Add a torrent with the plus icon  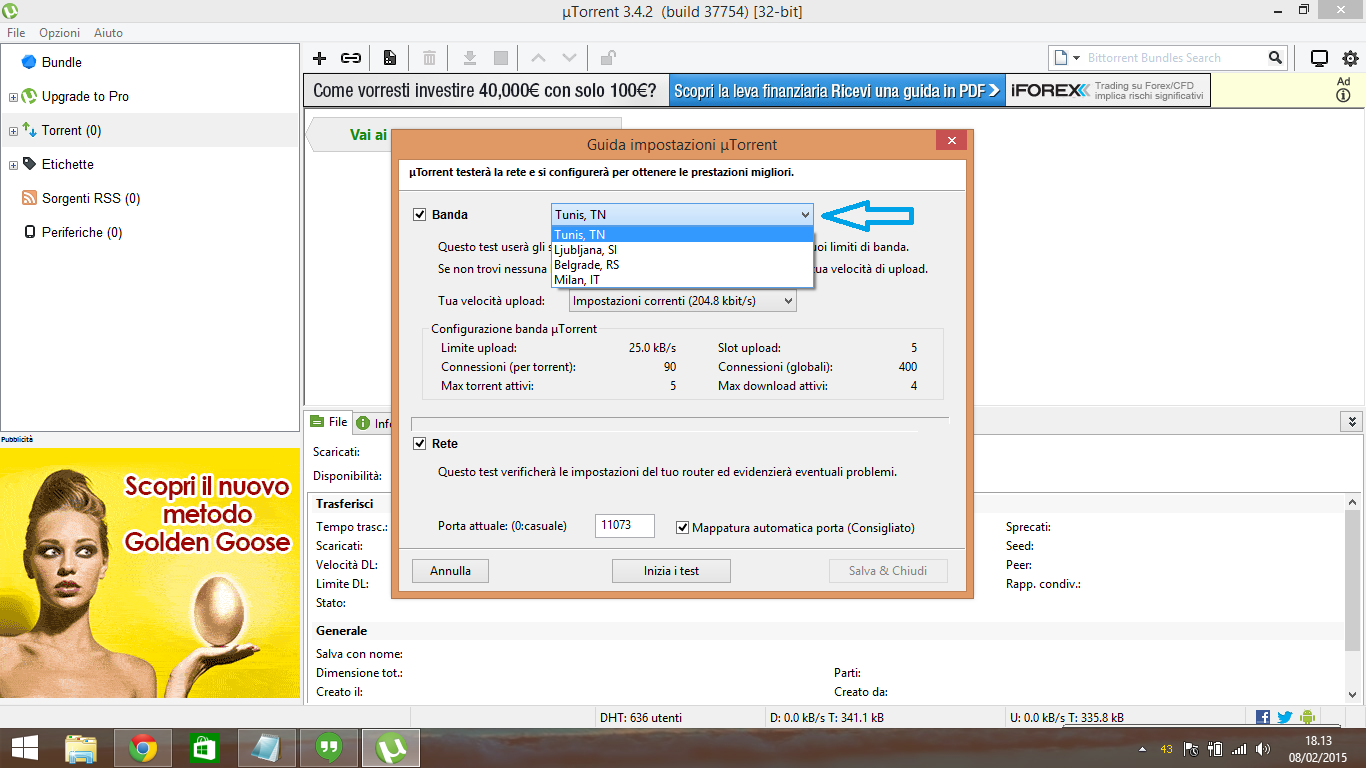[x=320, y=58]
